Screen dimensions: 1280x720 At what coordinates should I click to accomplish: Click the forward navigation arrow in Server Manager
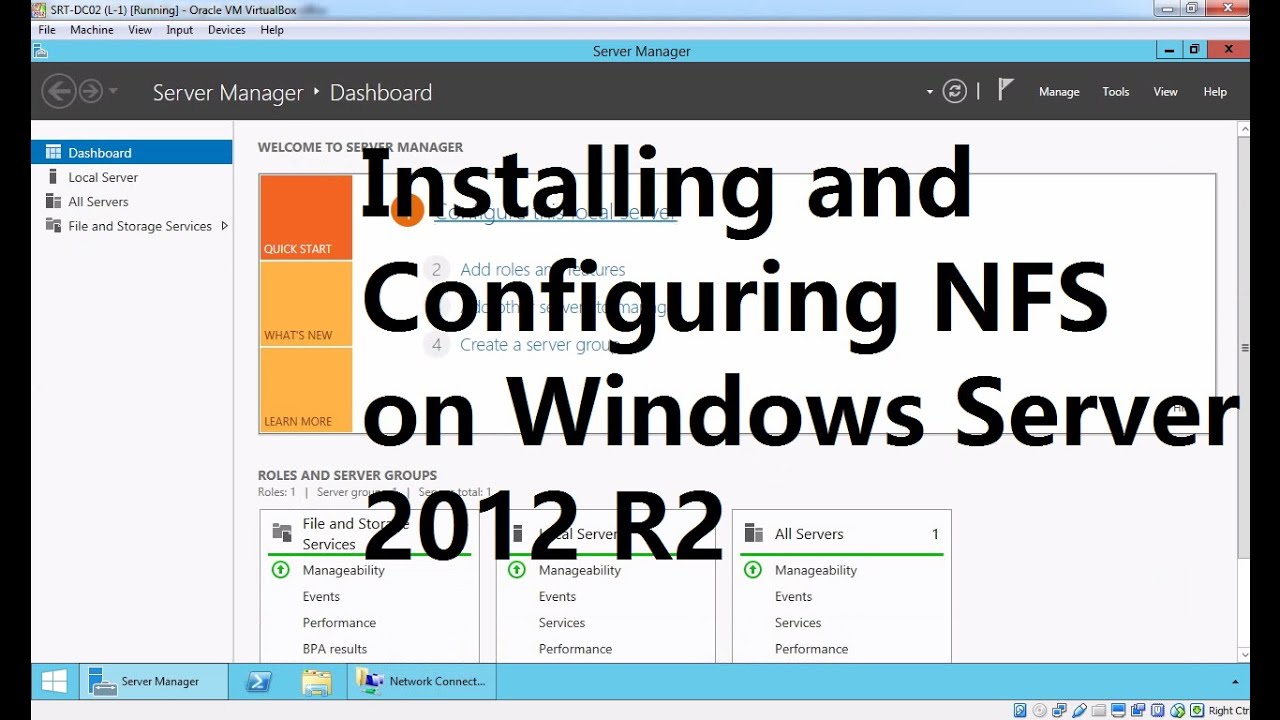point(91,92)
